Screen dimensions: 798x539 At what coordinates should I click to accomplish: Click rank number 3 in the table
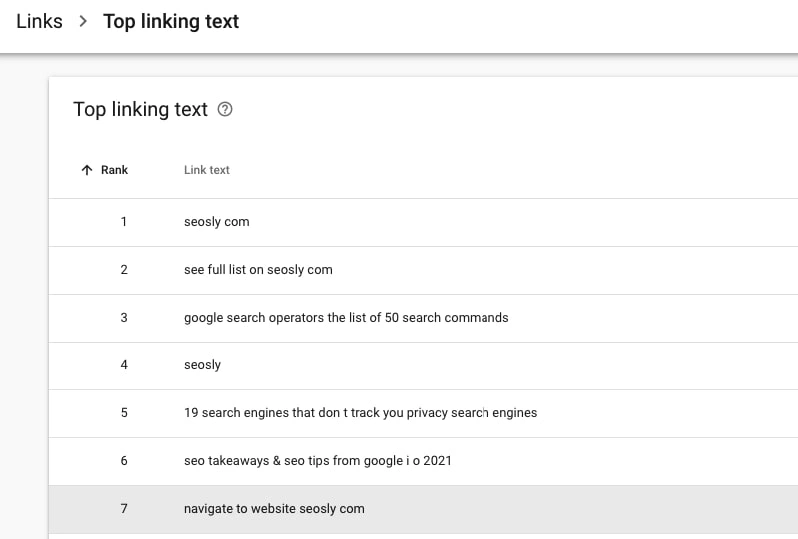click(x=124, y=318)
